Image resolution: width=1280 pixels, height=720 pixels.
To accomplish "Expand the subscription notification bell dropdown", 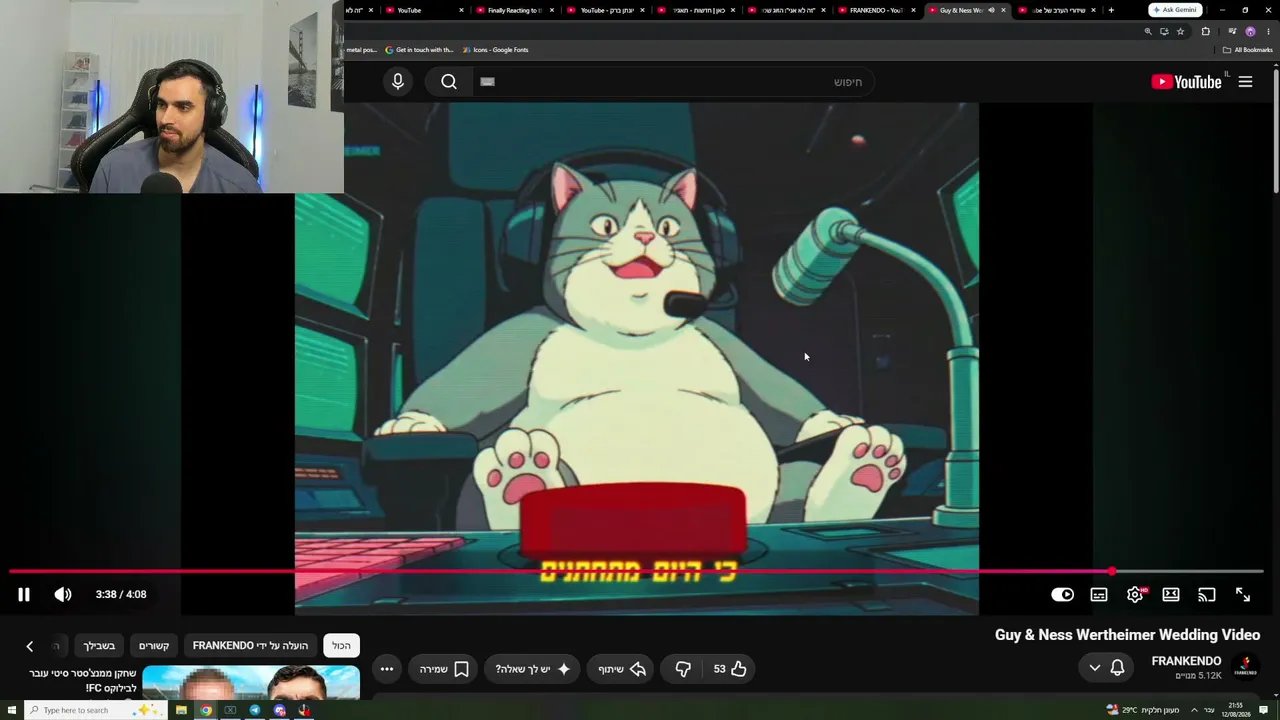I will click(x=1106, y=668).
